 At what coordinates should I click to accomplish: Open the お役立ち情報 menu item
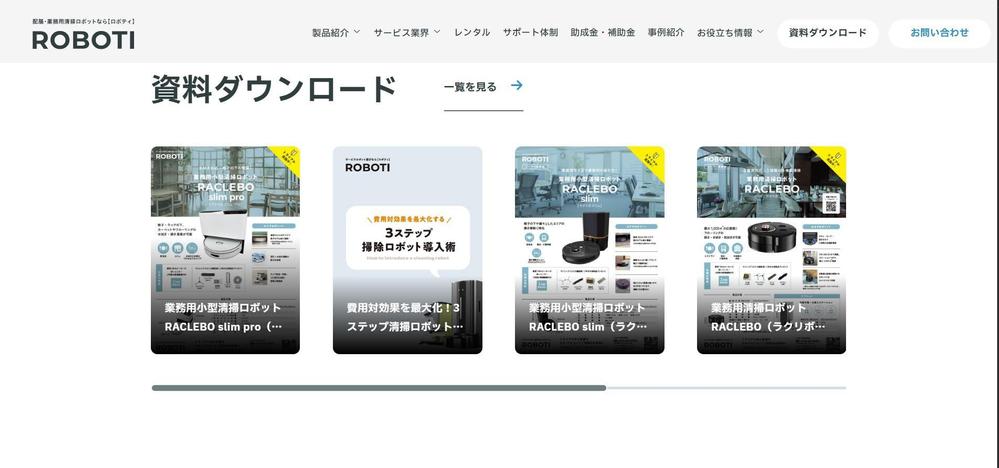coord(724,32)
